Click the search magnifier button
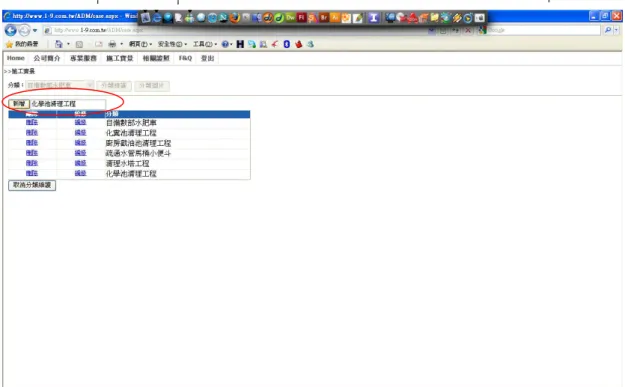The width and height of the screenshot is (625, 387). click(608, 30)
